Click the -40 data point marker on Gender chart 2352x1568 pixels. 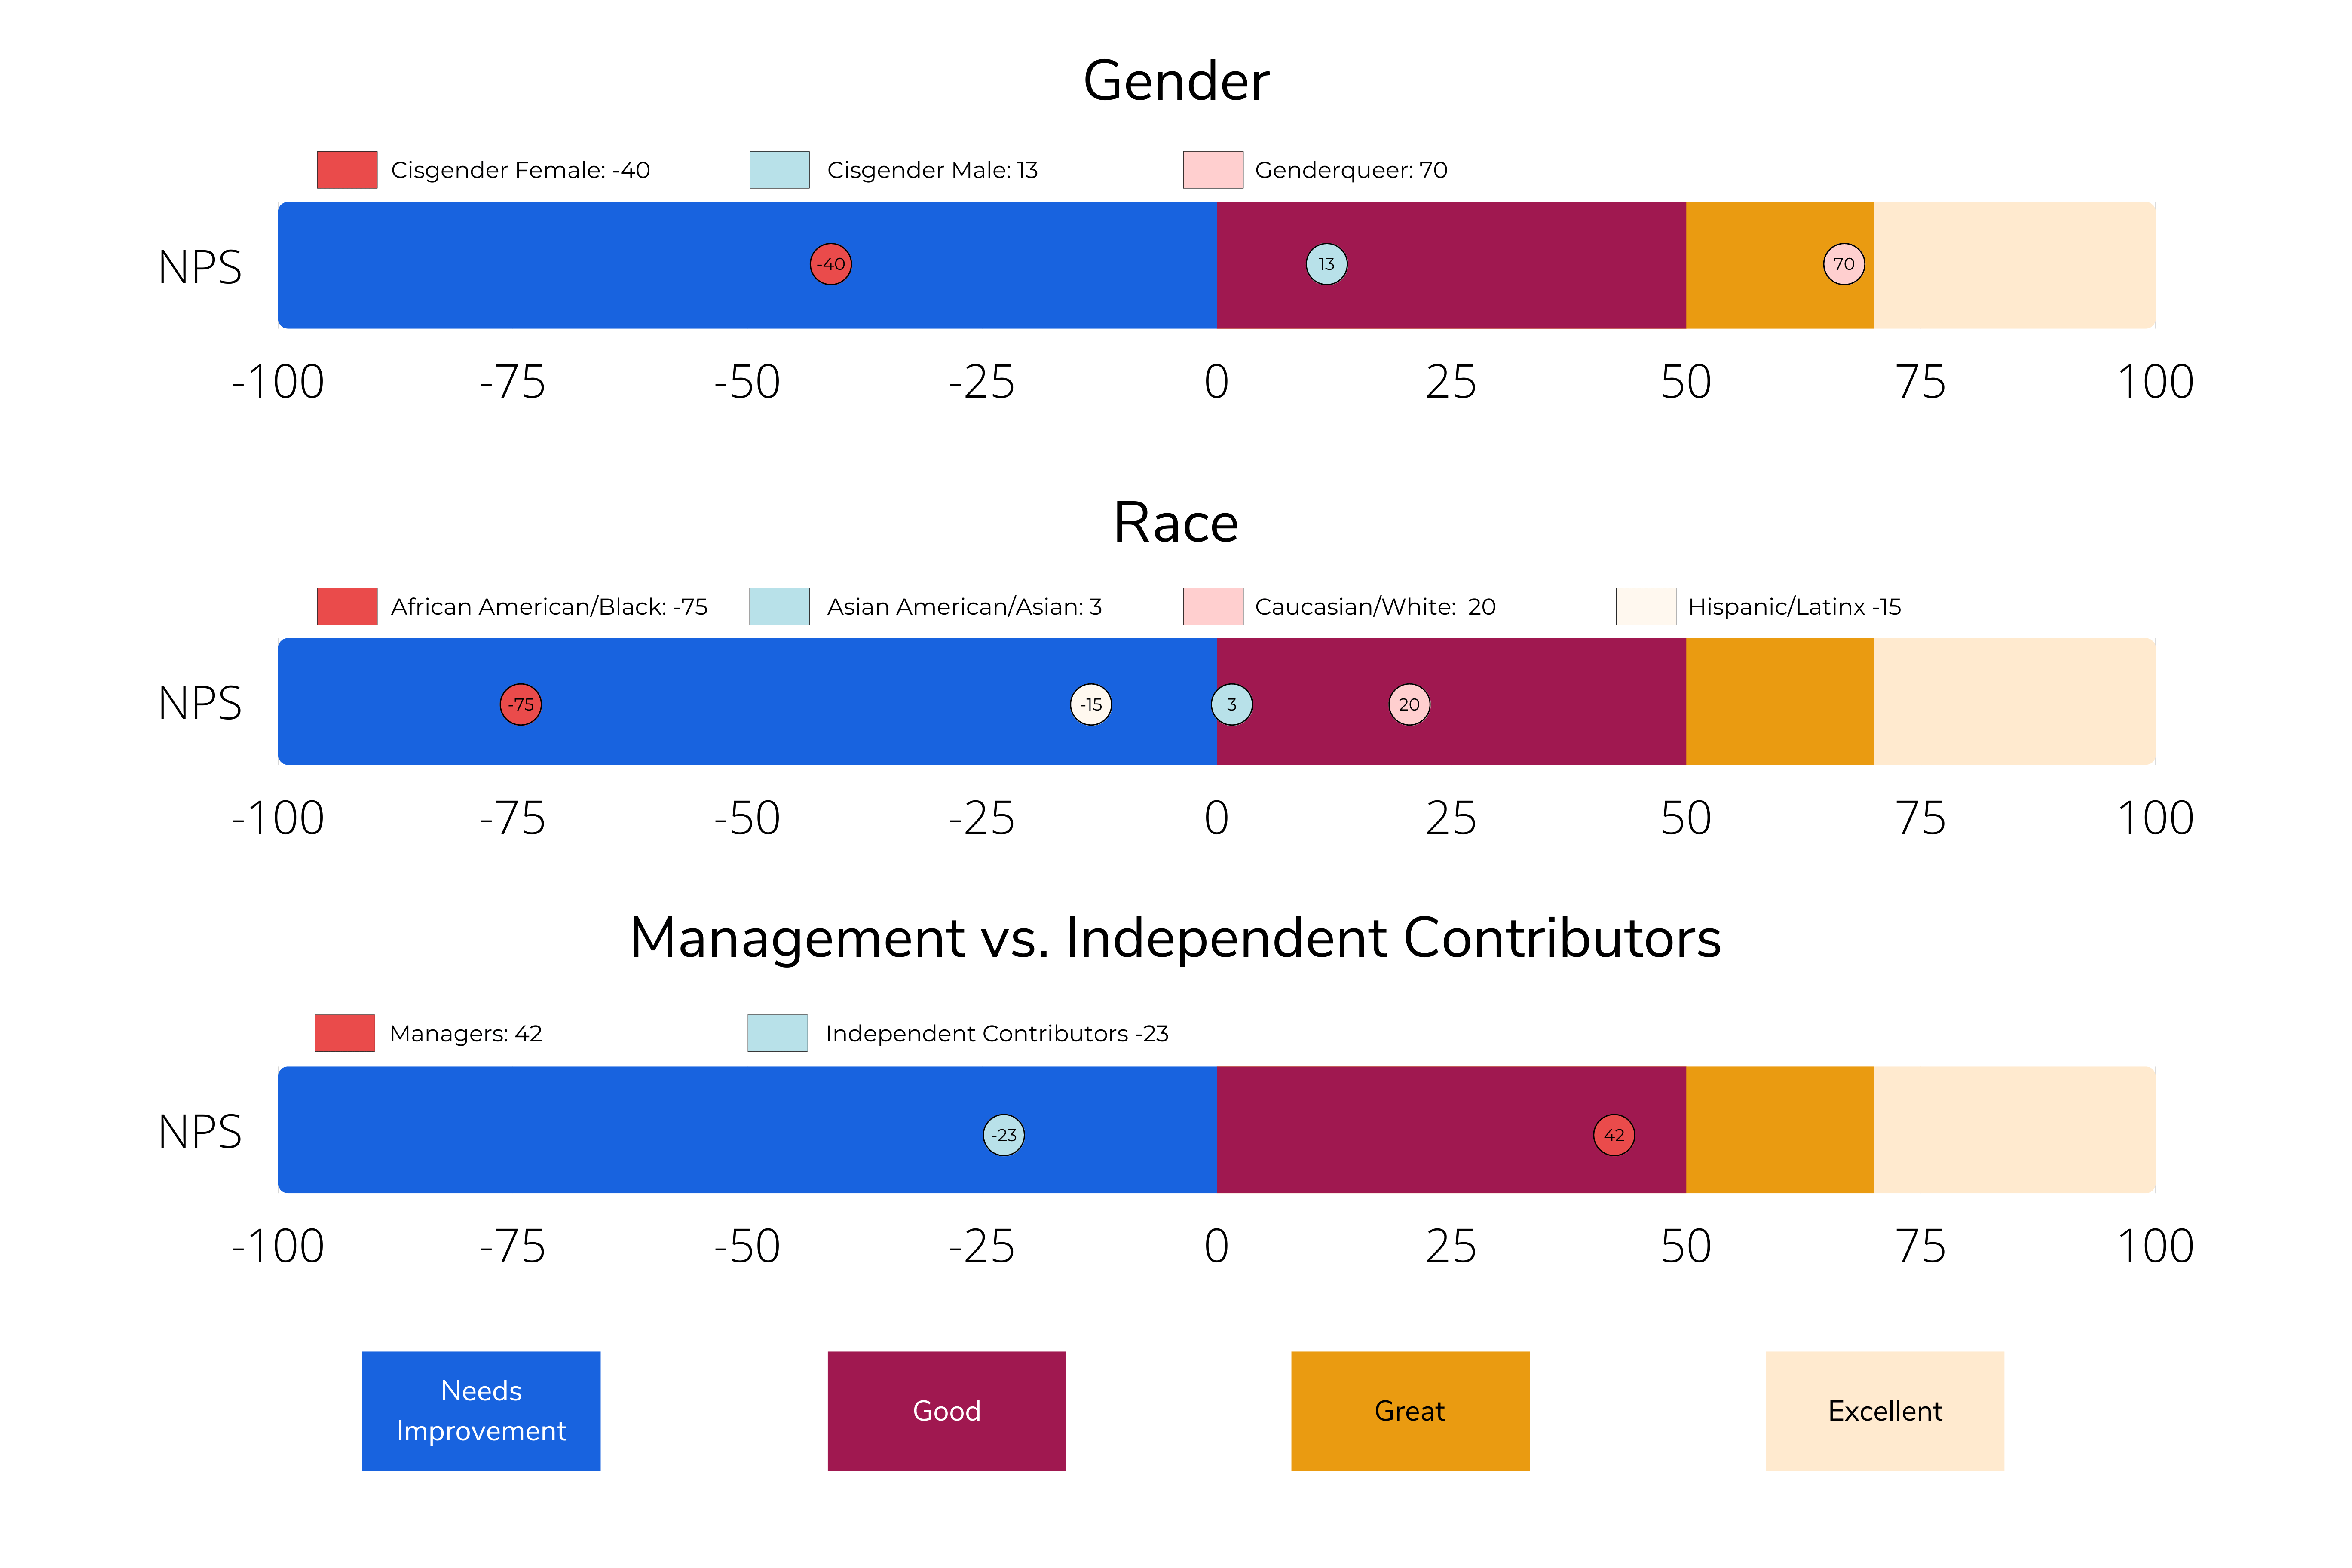coord(830,264)
